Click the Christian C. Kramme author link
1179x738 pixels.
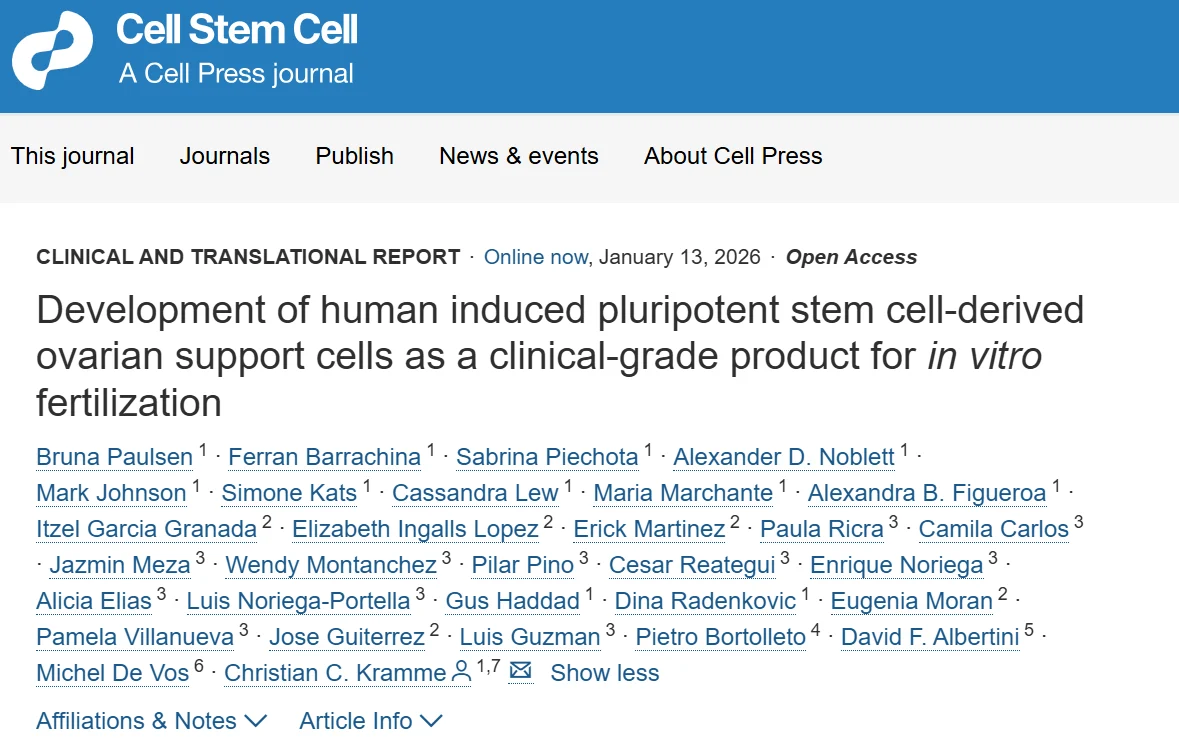[x=335, y=673]
